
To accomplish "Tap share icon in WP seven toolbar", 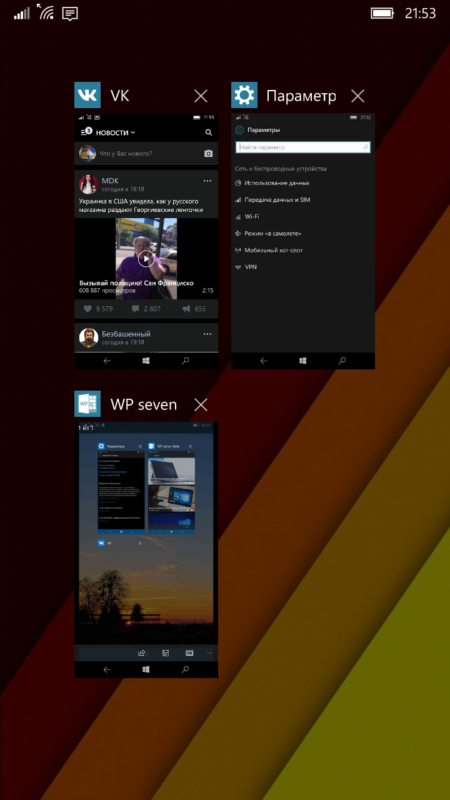I will [142, 653].
